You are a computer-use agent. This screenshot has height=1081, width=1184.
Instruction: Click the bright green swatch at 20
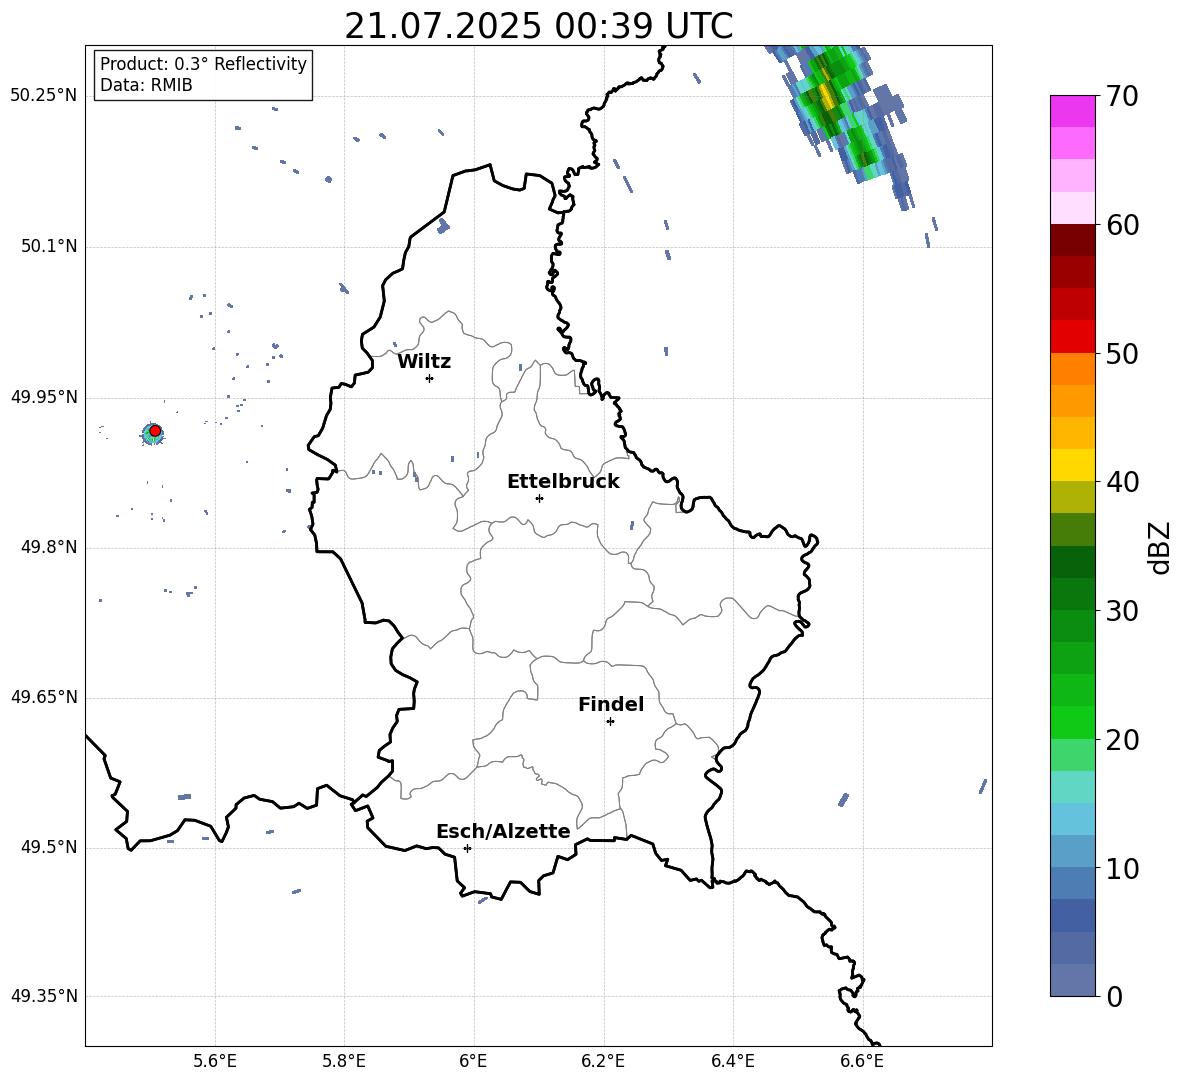[x=1072, y=722]
